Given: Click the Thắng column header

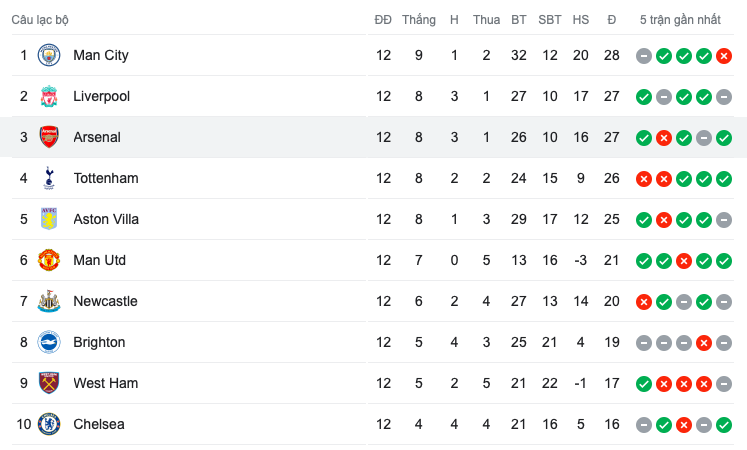Looking at the screenshot, I should [x=419, y=20].
